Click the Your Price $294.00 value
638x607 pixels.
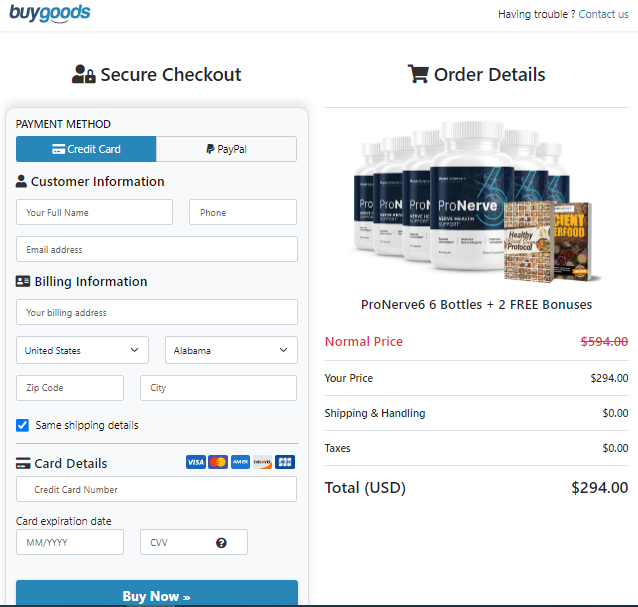point(609,378)
